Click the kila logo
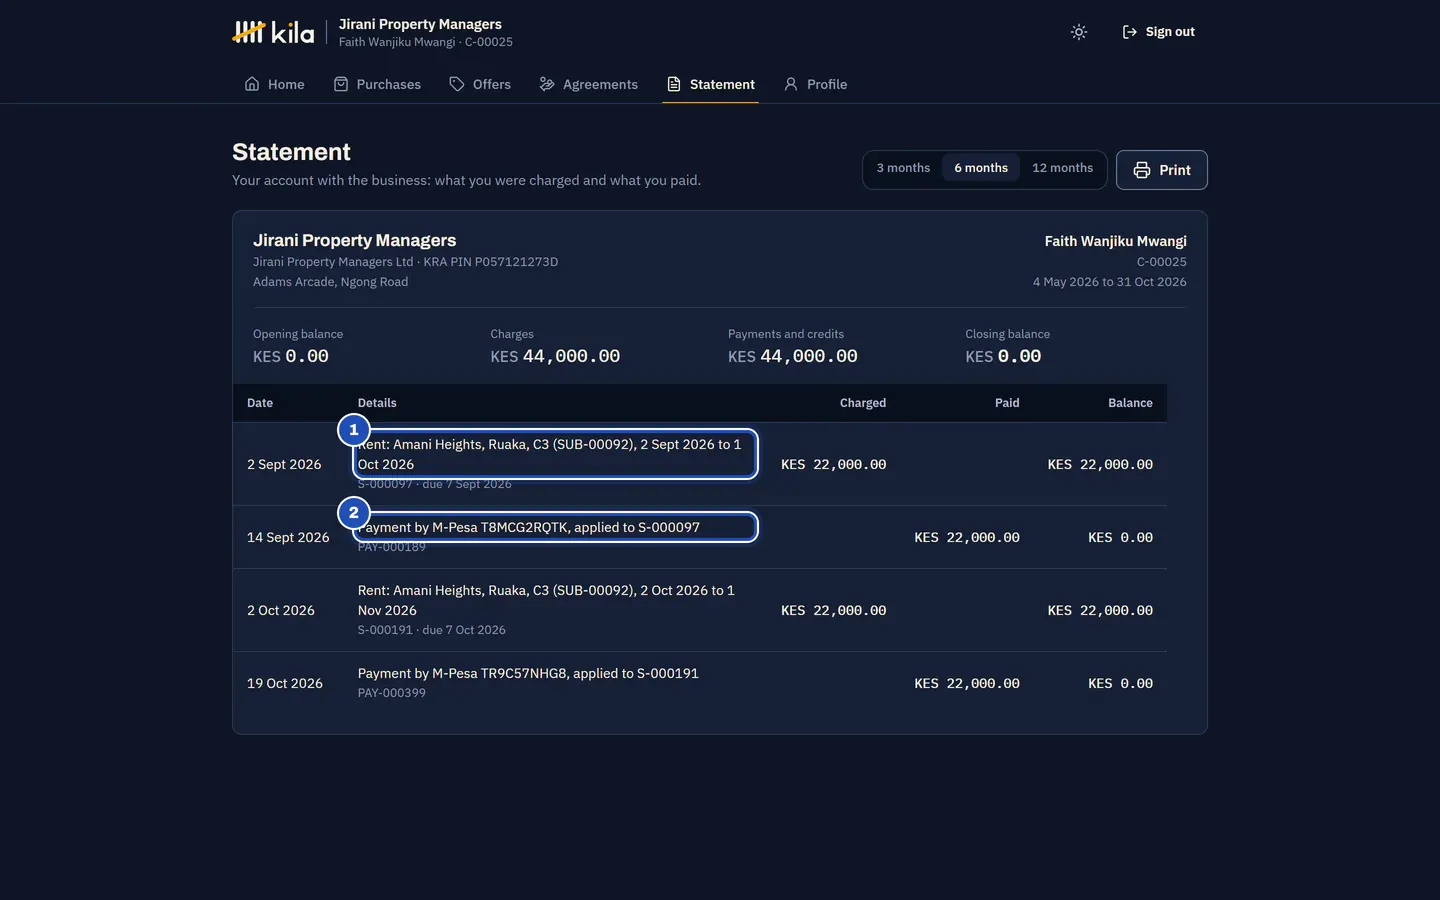1440x900 pixels. (273, 32)
